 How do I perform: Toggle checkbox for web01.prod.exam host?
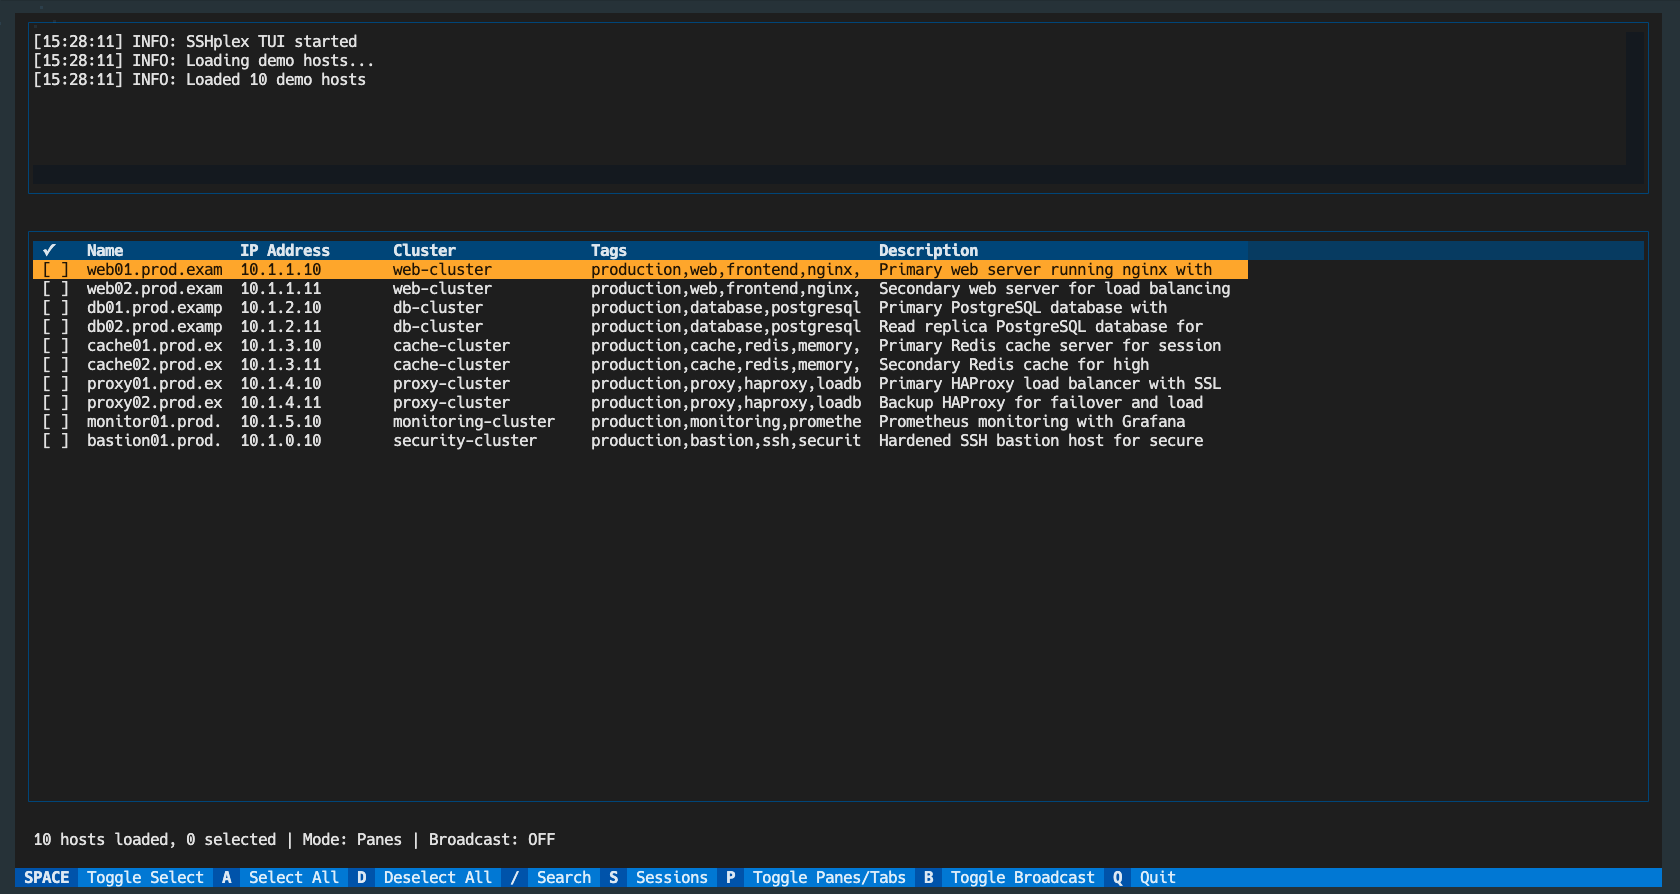point(55,270)
